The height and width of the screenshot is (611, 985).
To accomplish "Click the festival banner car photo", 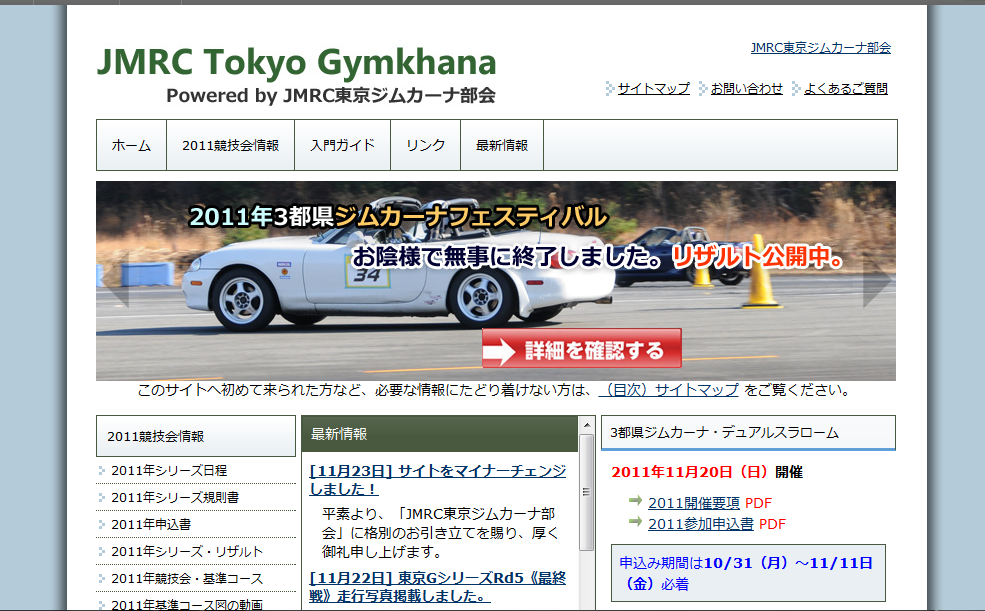I will point(496,281).
